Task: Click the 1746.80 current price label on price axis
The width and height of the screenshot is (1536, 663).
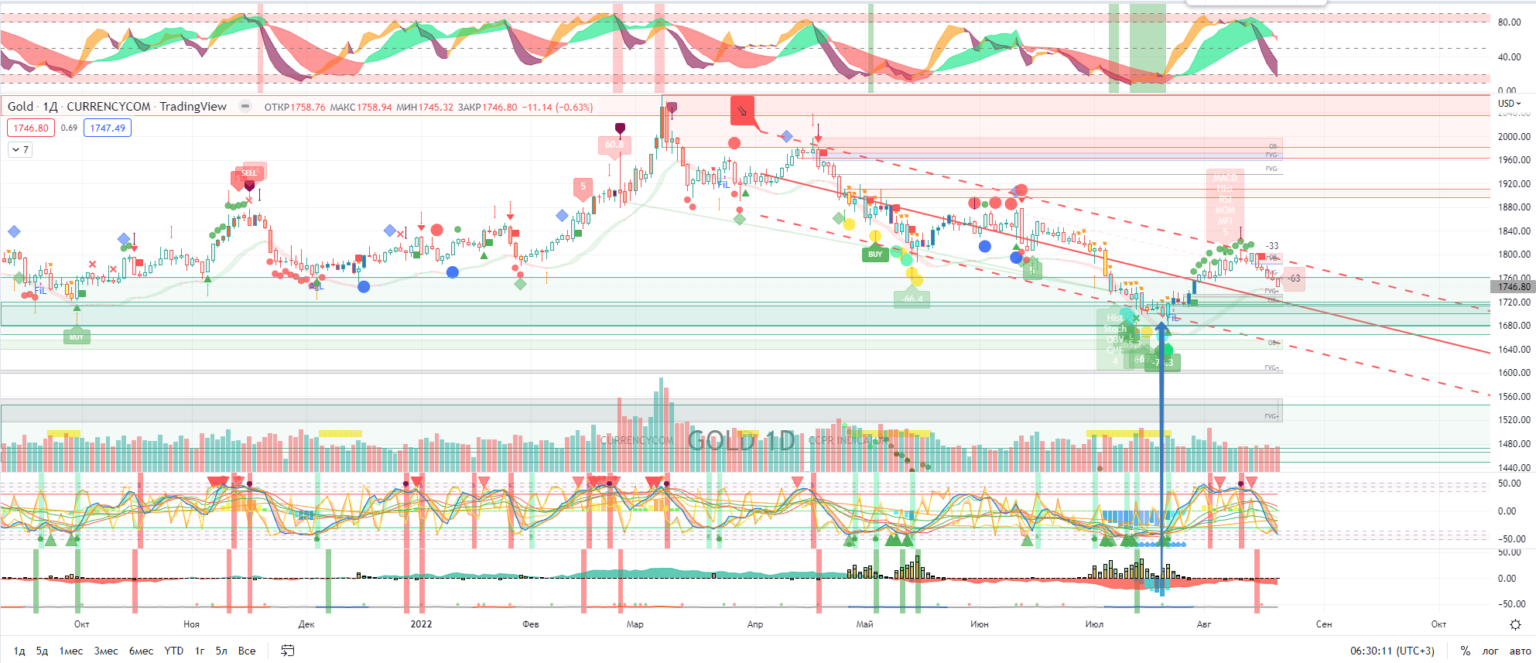Action: click(1510, 286)
